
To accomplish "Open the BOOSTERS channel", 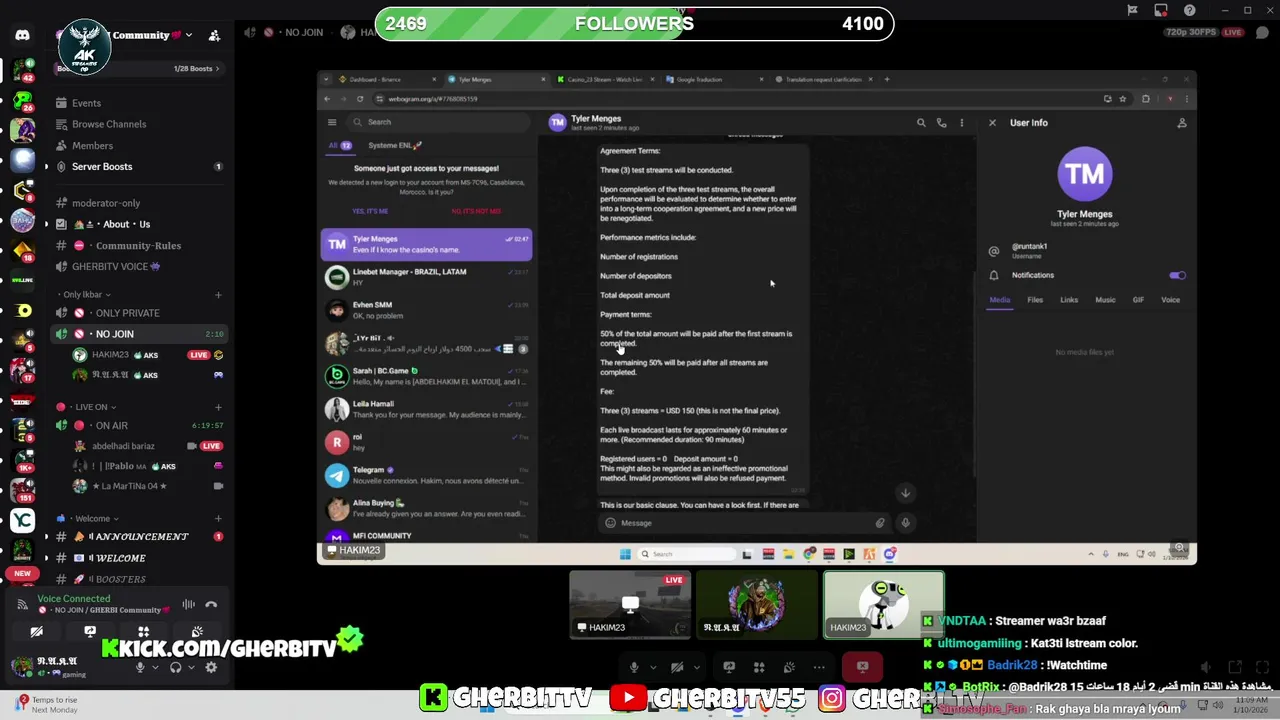I will (x=140, y=579).
